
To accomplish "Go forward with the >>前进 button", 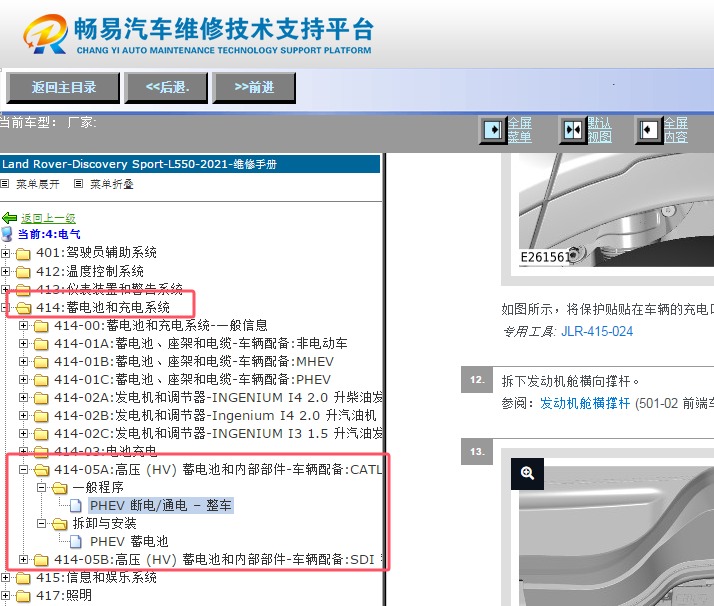I will pos(254,87).
